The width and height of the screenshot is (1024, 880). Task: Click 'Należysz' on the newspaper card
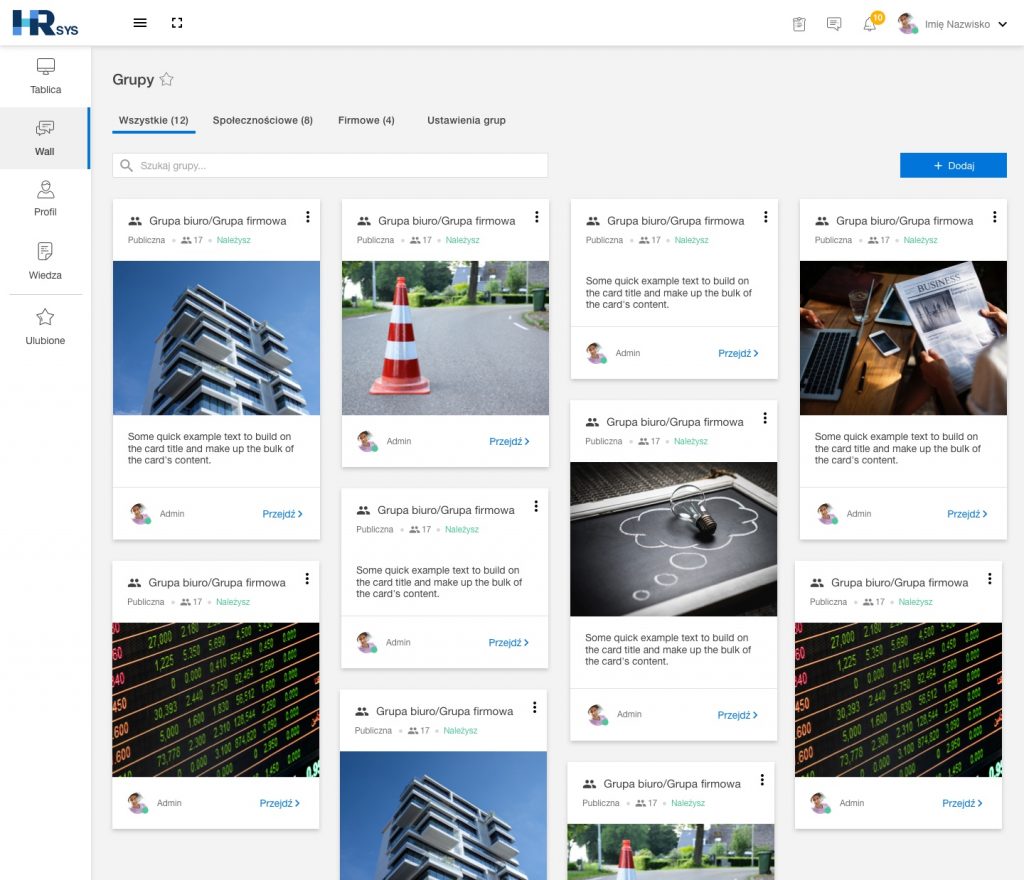coord(920,240)
